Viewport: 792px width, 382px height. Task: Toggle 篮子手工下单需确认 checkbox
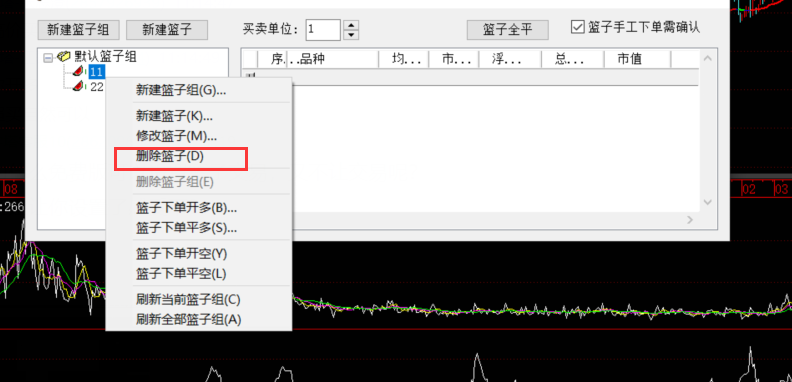pyautogui.click(x=577, y=27)
